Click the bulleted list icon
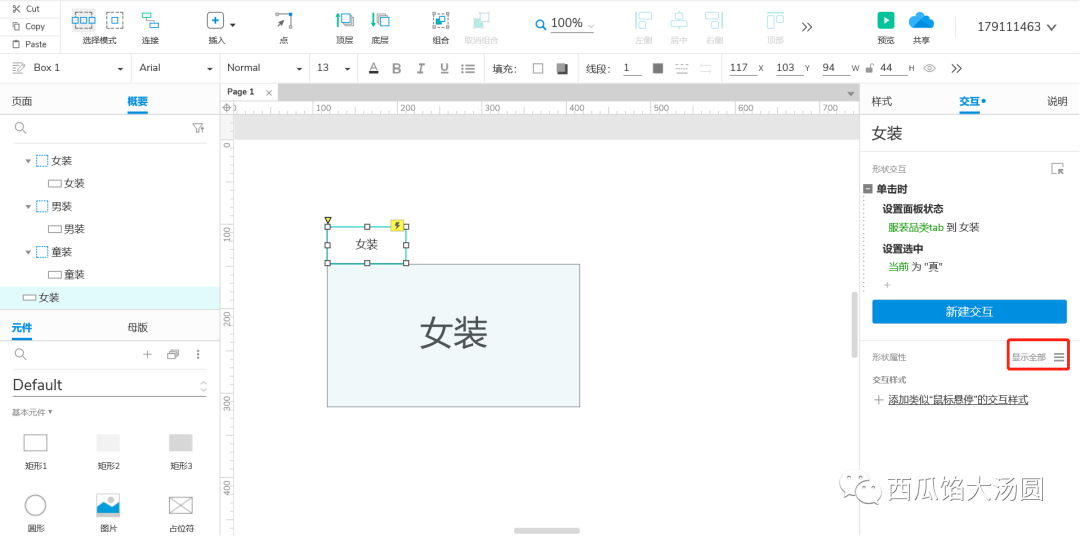Screen dimensions: 1080x536 pyautogui.click(x=468, y=68)
